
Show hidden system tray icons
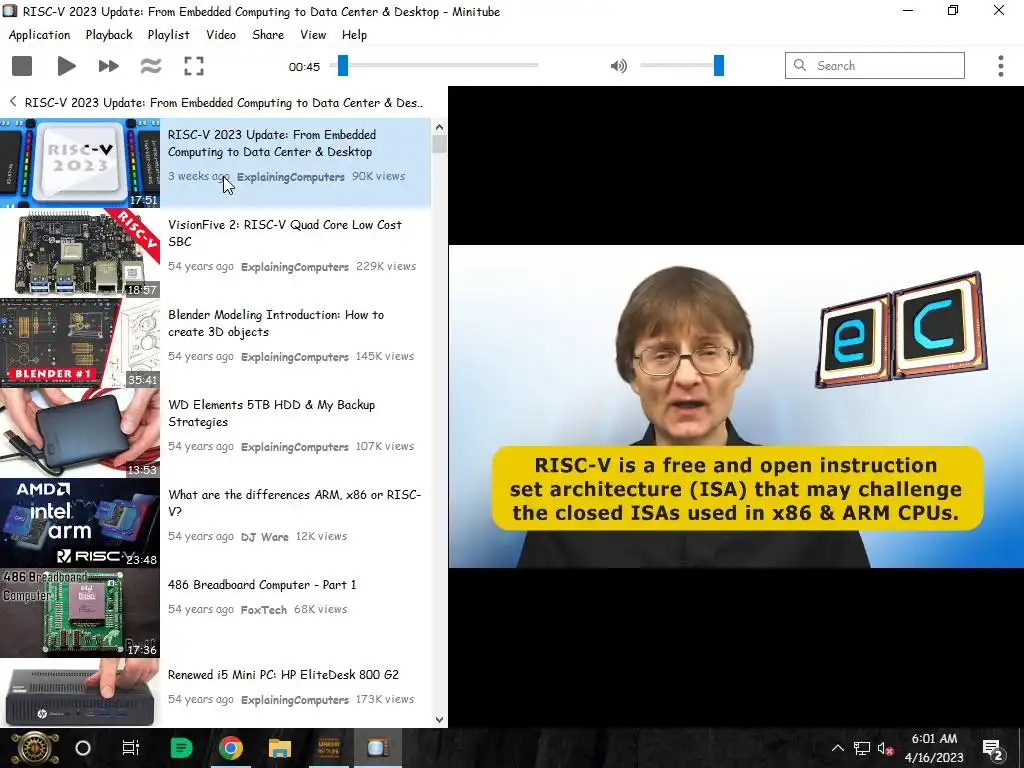[x=838, y=748]
